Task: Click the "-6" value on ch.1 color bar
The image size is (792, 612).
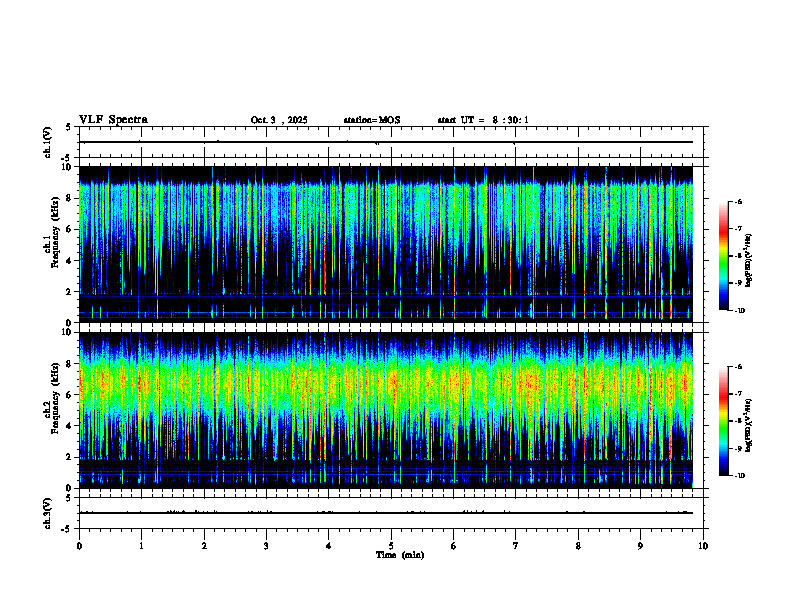Action: pyautogui.click(x=738, y=201)
